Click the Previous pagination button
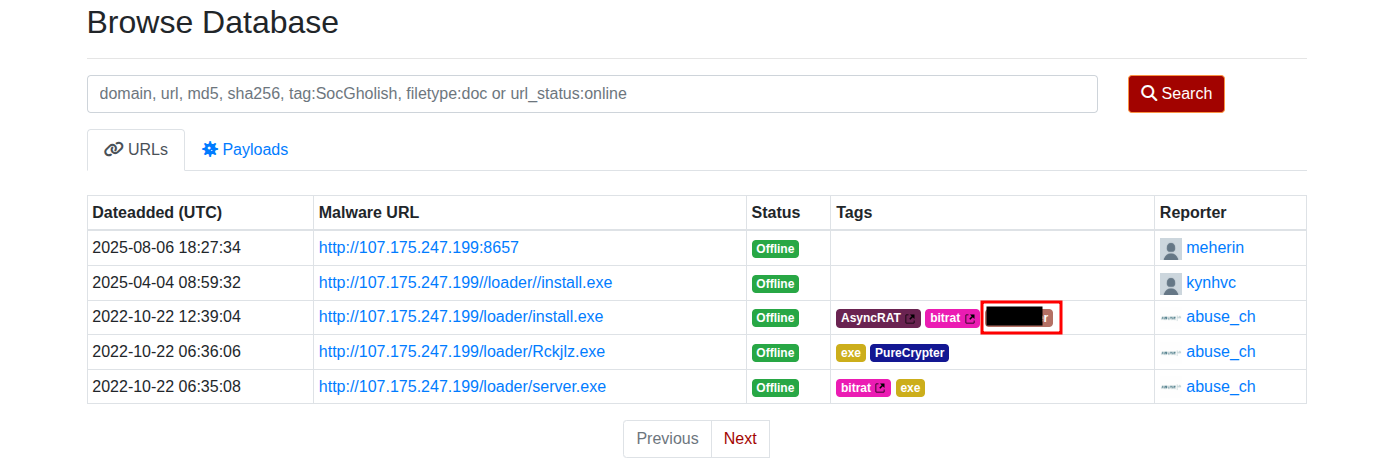Image resolution: width=1396 pixels, height=472 pixels. 667,439
